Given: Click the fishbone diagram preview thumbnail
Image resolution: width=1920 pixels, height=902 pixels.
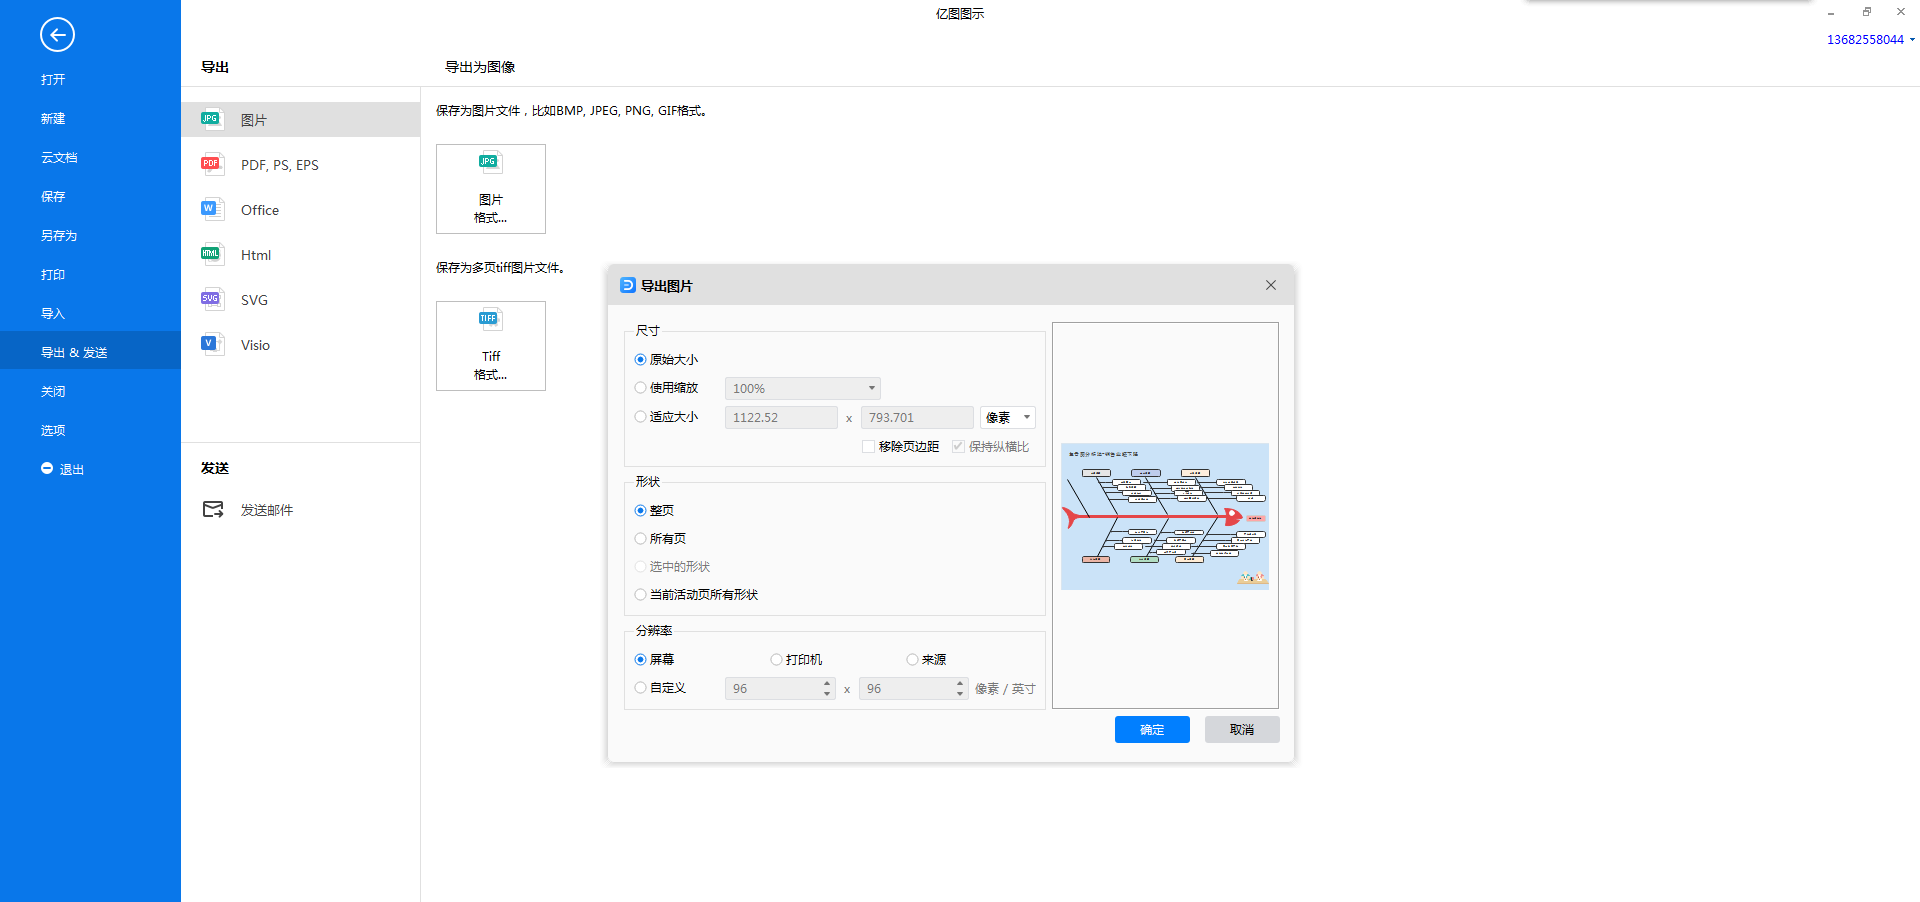Looking at the screenshot, I should click(1165, 516).
